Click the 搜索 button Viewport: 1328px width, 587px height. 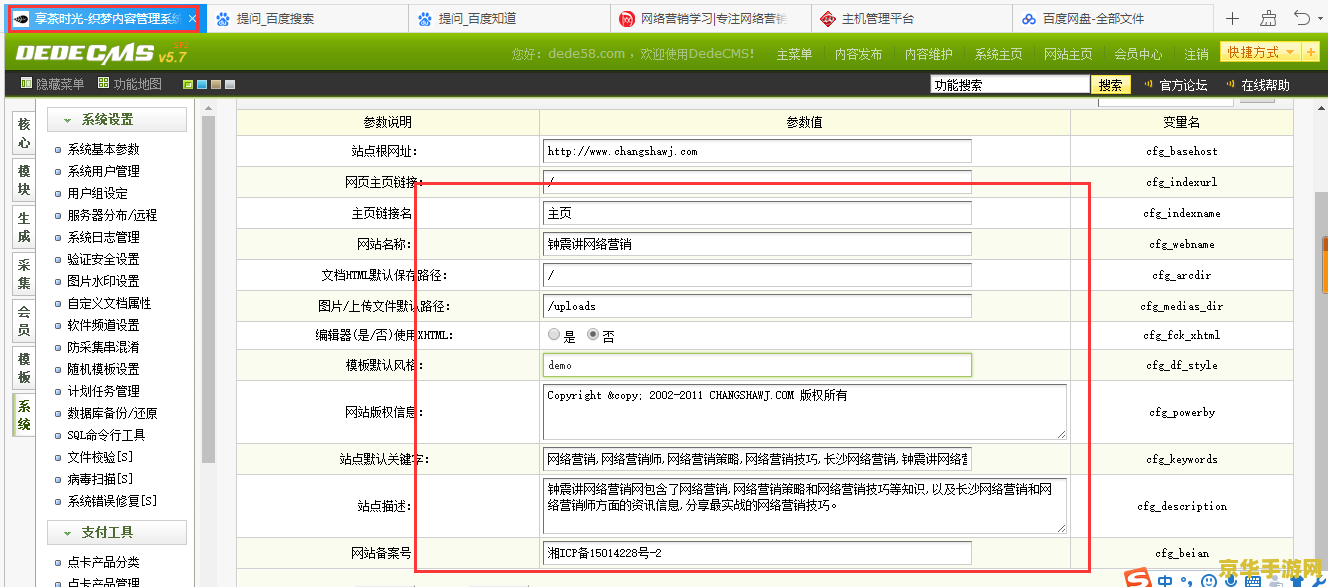[x=1111, y=85]
